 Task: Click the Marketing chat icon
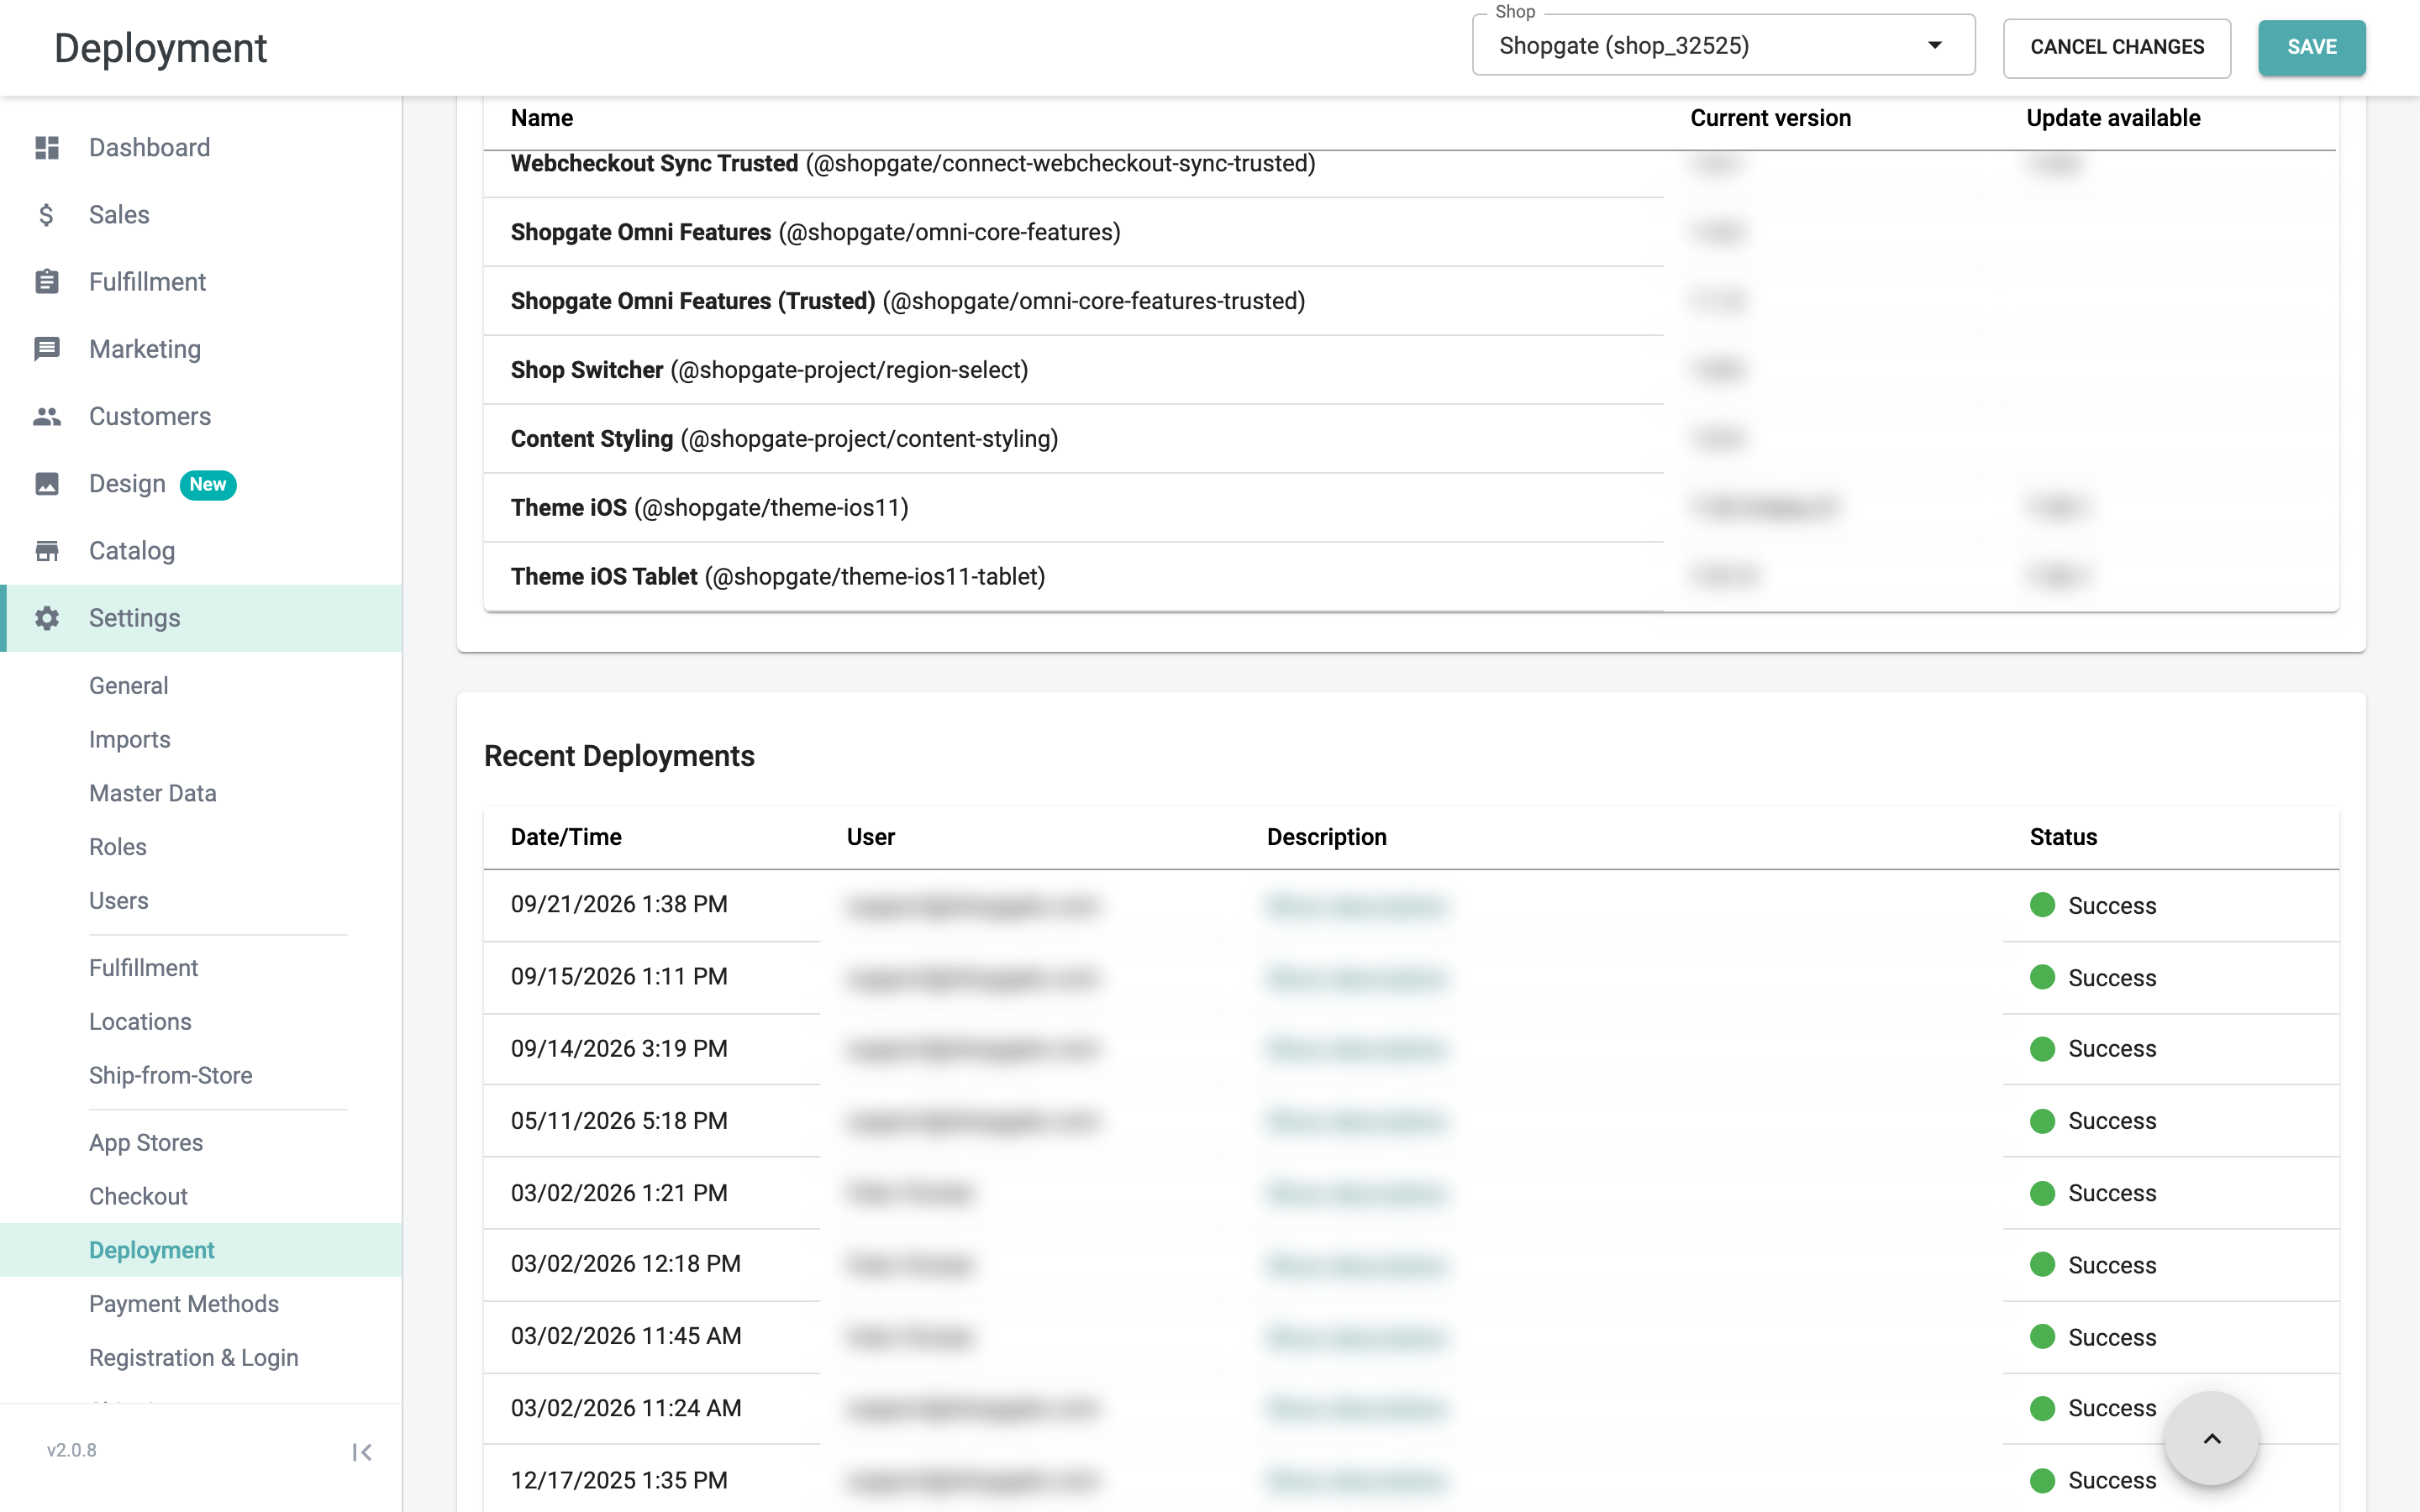[x=47, y=349]
